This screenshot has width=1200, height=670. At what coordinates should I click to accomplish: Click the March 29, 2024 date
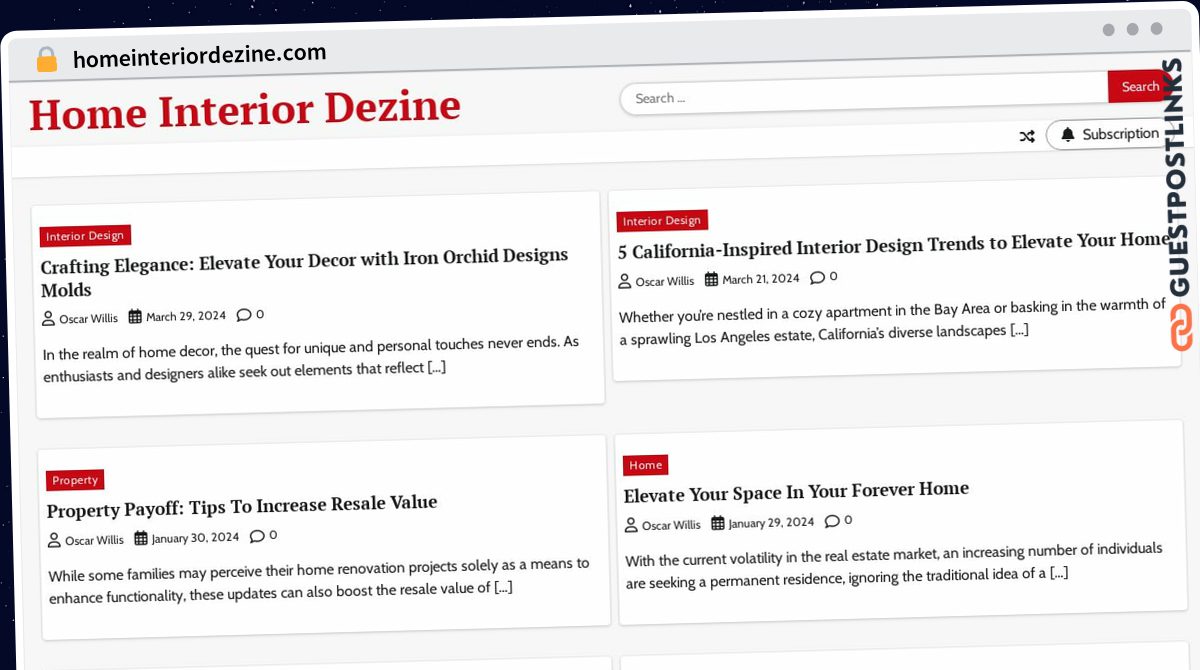(x=186, y=316)
